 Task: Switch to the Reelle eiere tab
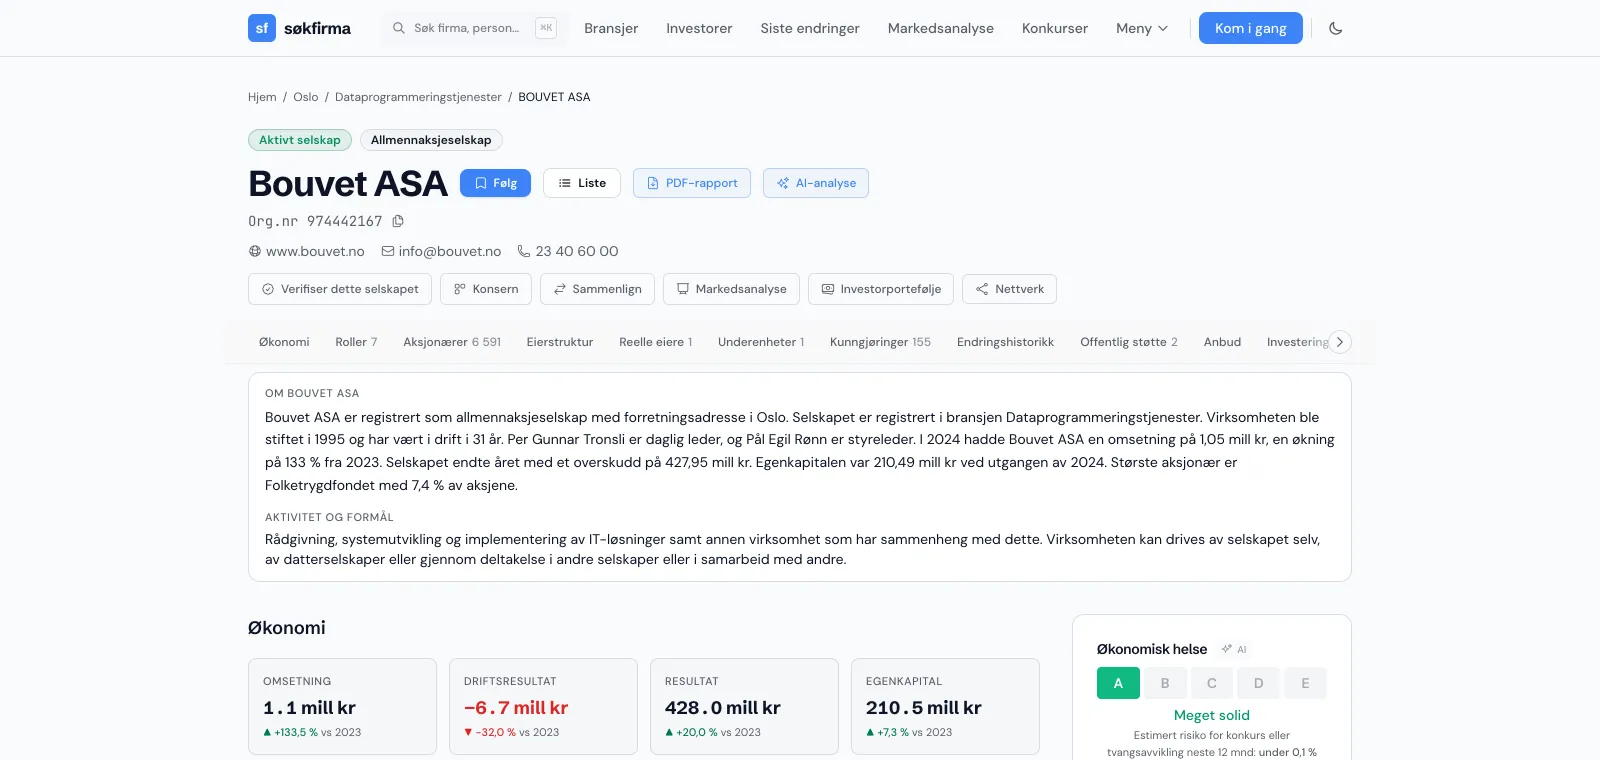pyautogui.click(x=655, y=342)
